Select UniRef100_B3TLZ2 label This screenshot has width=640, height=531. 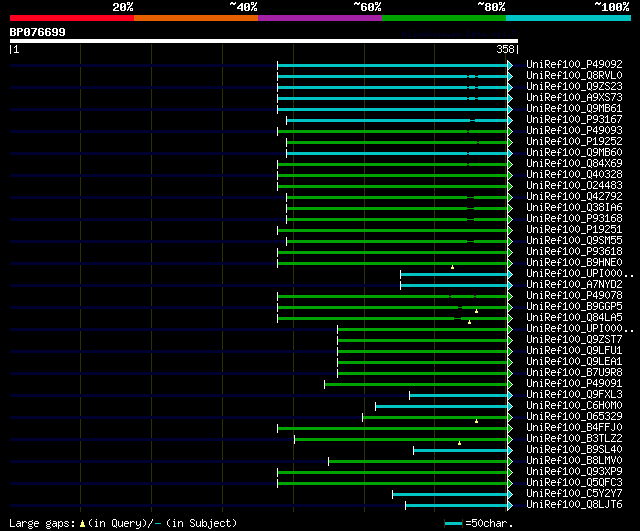[x=574, y=439]
